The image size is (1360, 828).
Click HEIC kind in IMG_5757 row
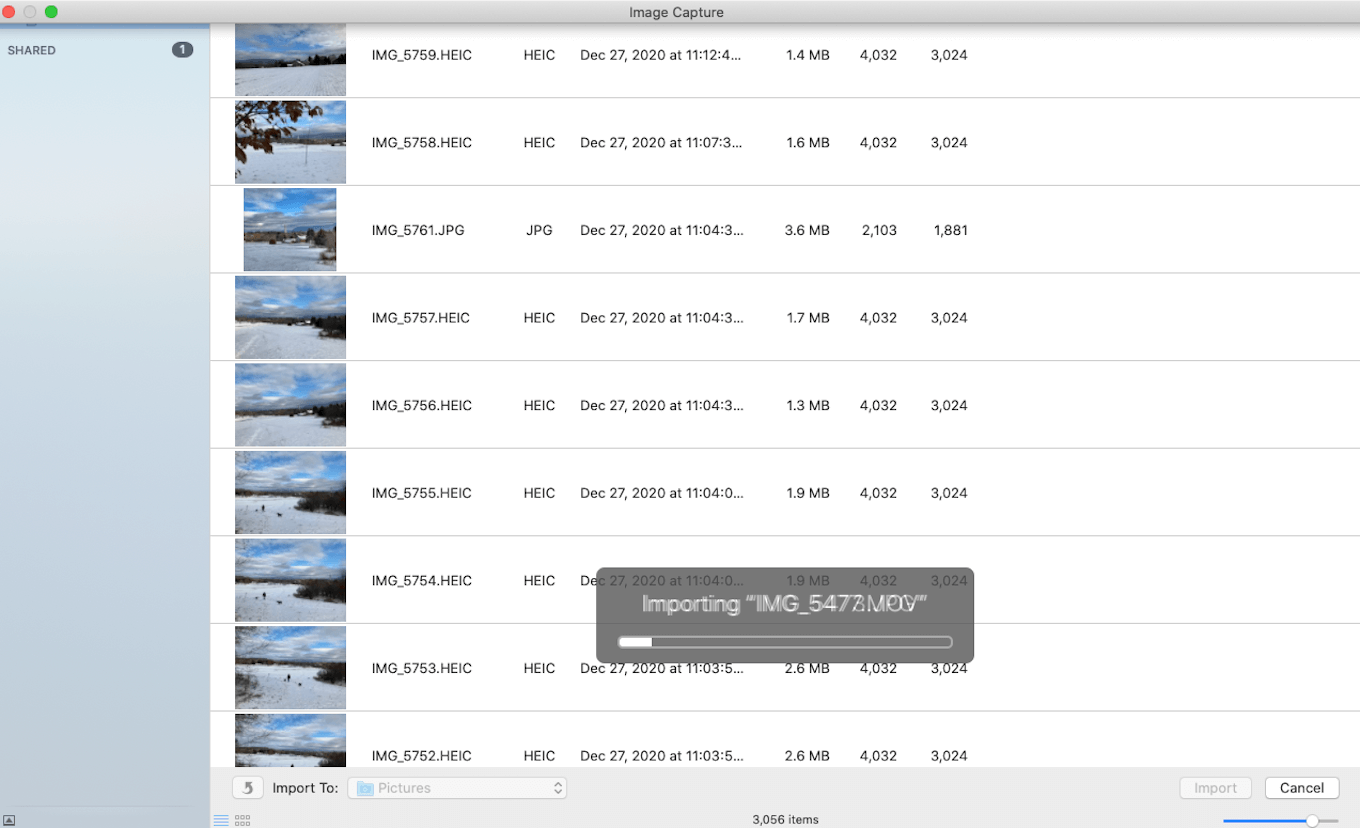[x=539, y=318]
